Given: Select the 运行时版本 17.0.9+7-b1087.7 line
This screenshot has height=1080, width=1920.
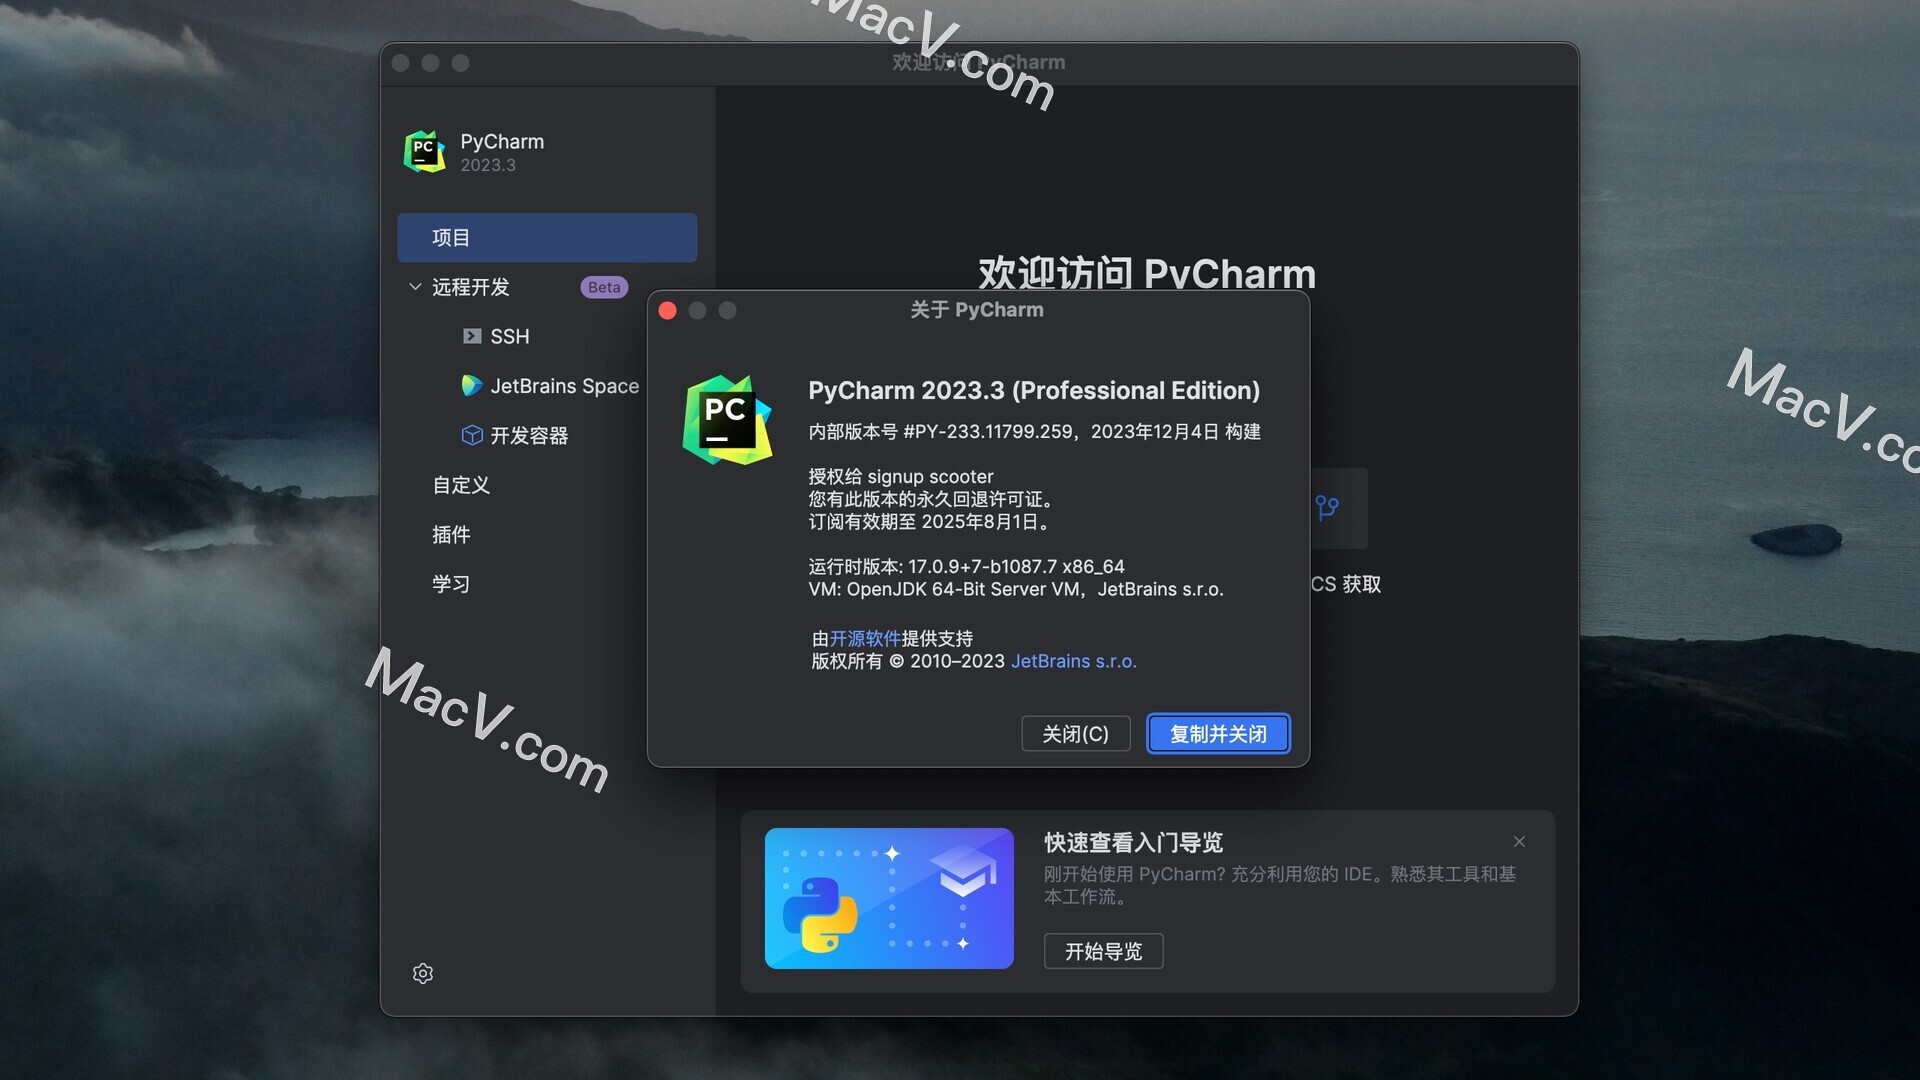Looking at the screenshot, I should point(967,566).
